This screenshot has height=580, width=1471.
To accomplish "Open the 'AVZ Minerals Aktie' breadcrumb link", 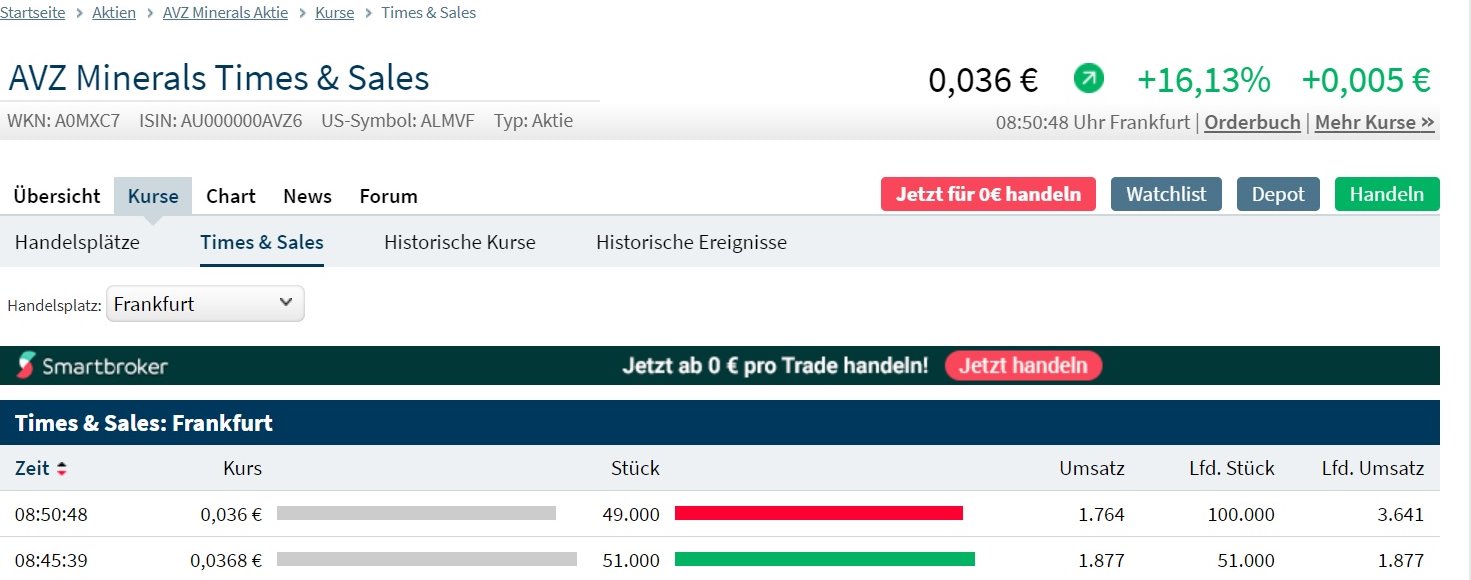I will (x=225, y=12).
